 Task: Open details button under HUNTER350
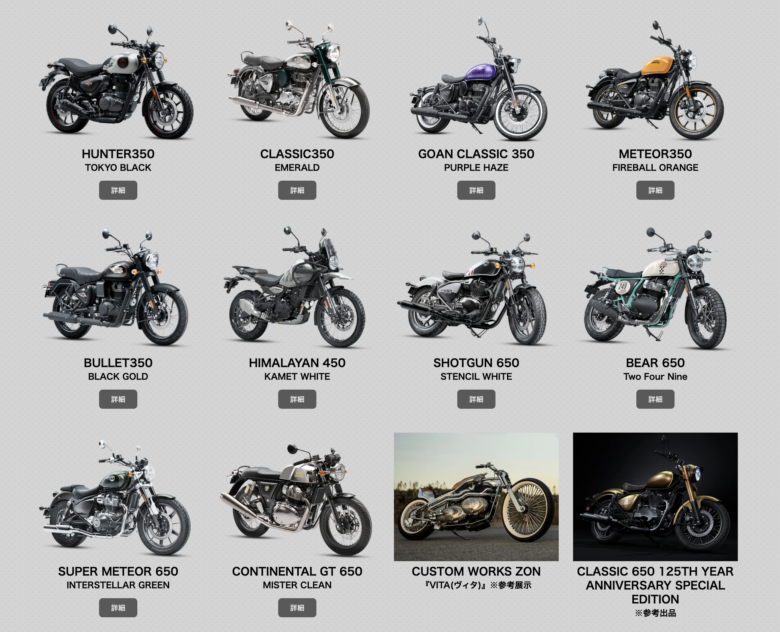[118, 190]
